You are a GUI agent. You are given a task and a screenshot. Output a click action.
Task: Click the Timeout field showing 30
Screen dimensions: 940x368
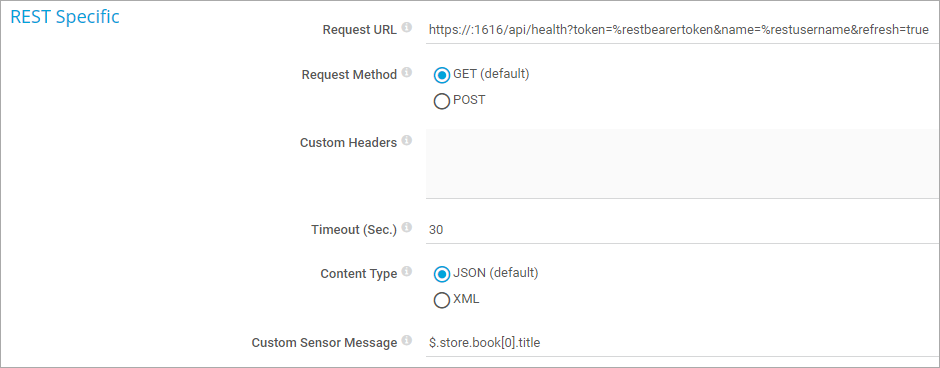[x=682, y=230]
